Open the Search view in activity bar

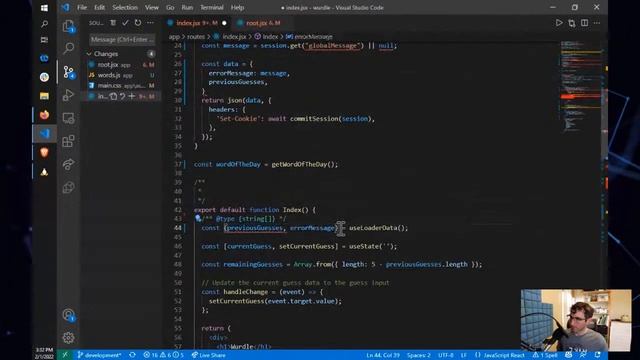coord(69,49)
